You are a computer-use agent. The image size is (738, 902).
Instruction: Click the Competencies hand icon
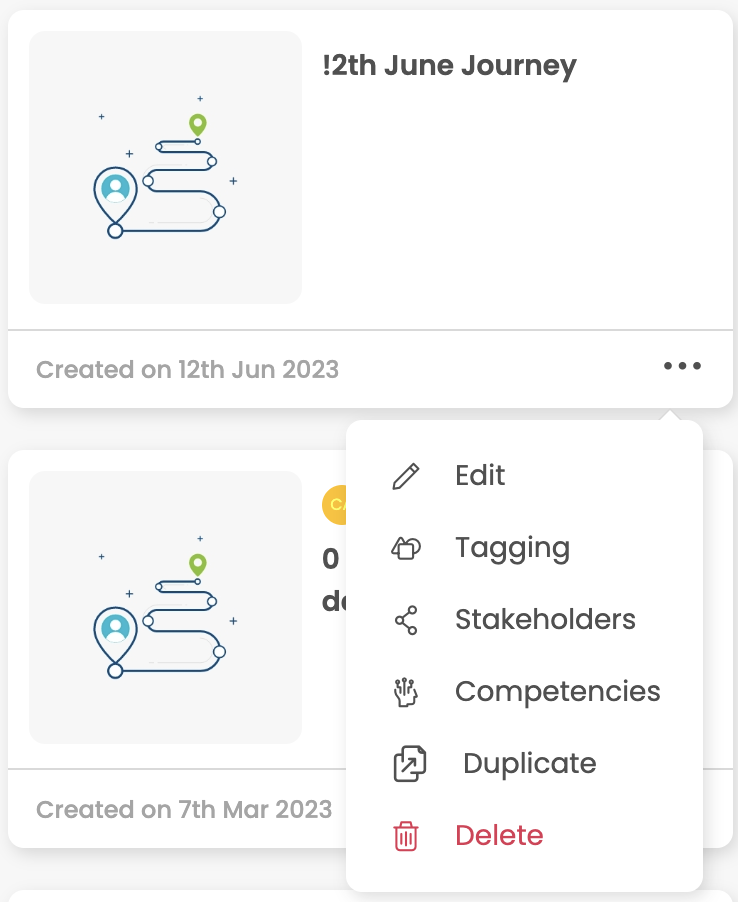click(406, 692)
